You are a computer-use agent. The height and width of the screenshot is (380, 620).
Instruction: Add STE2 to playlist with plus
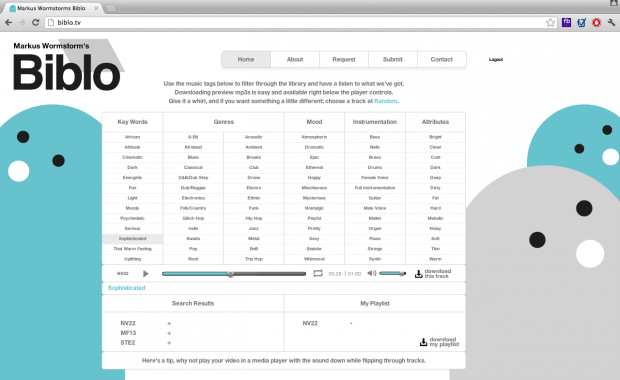click(x=169, y=343)
